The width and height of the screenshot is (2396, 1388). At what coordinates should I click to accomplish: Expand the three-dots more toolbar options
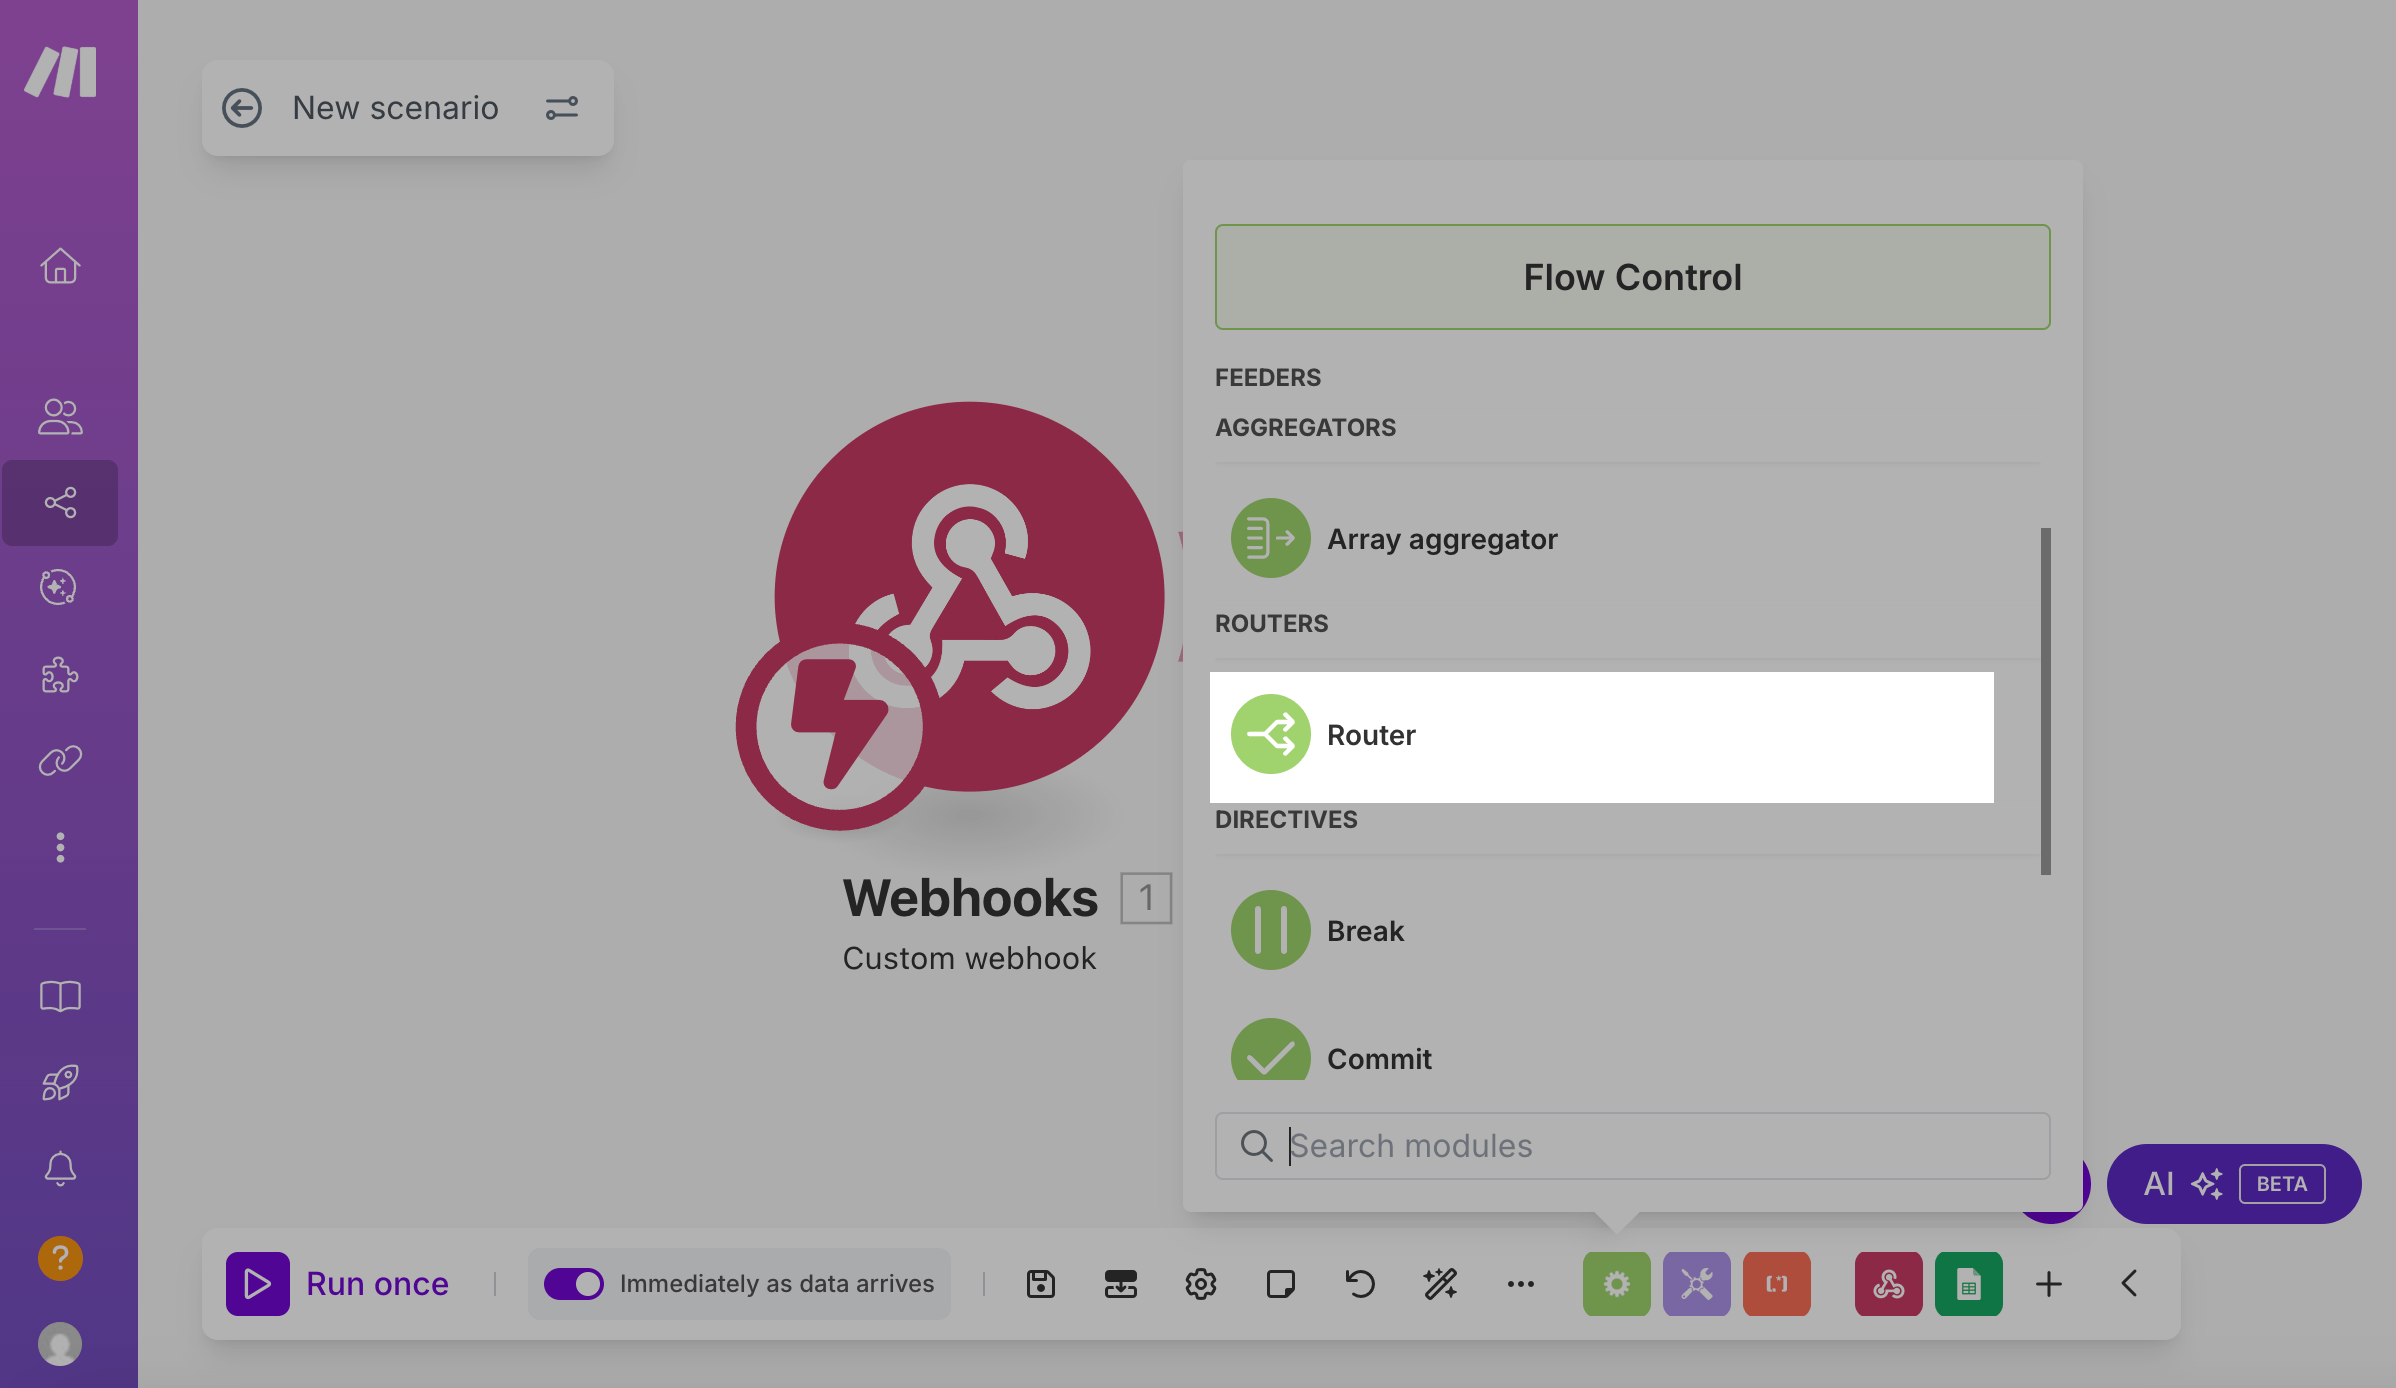click(x=1520, y=1284)
